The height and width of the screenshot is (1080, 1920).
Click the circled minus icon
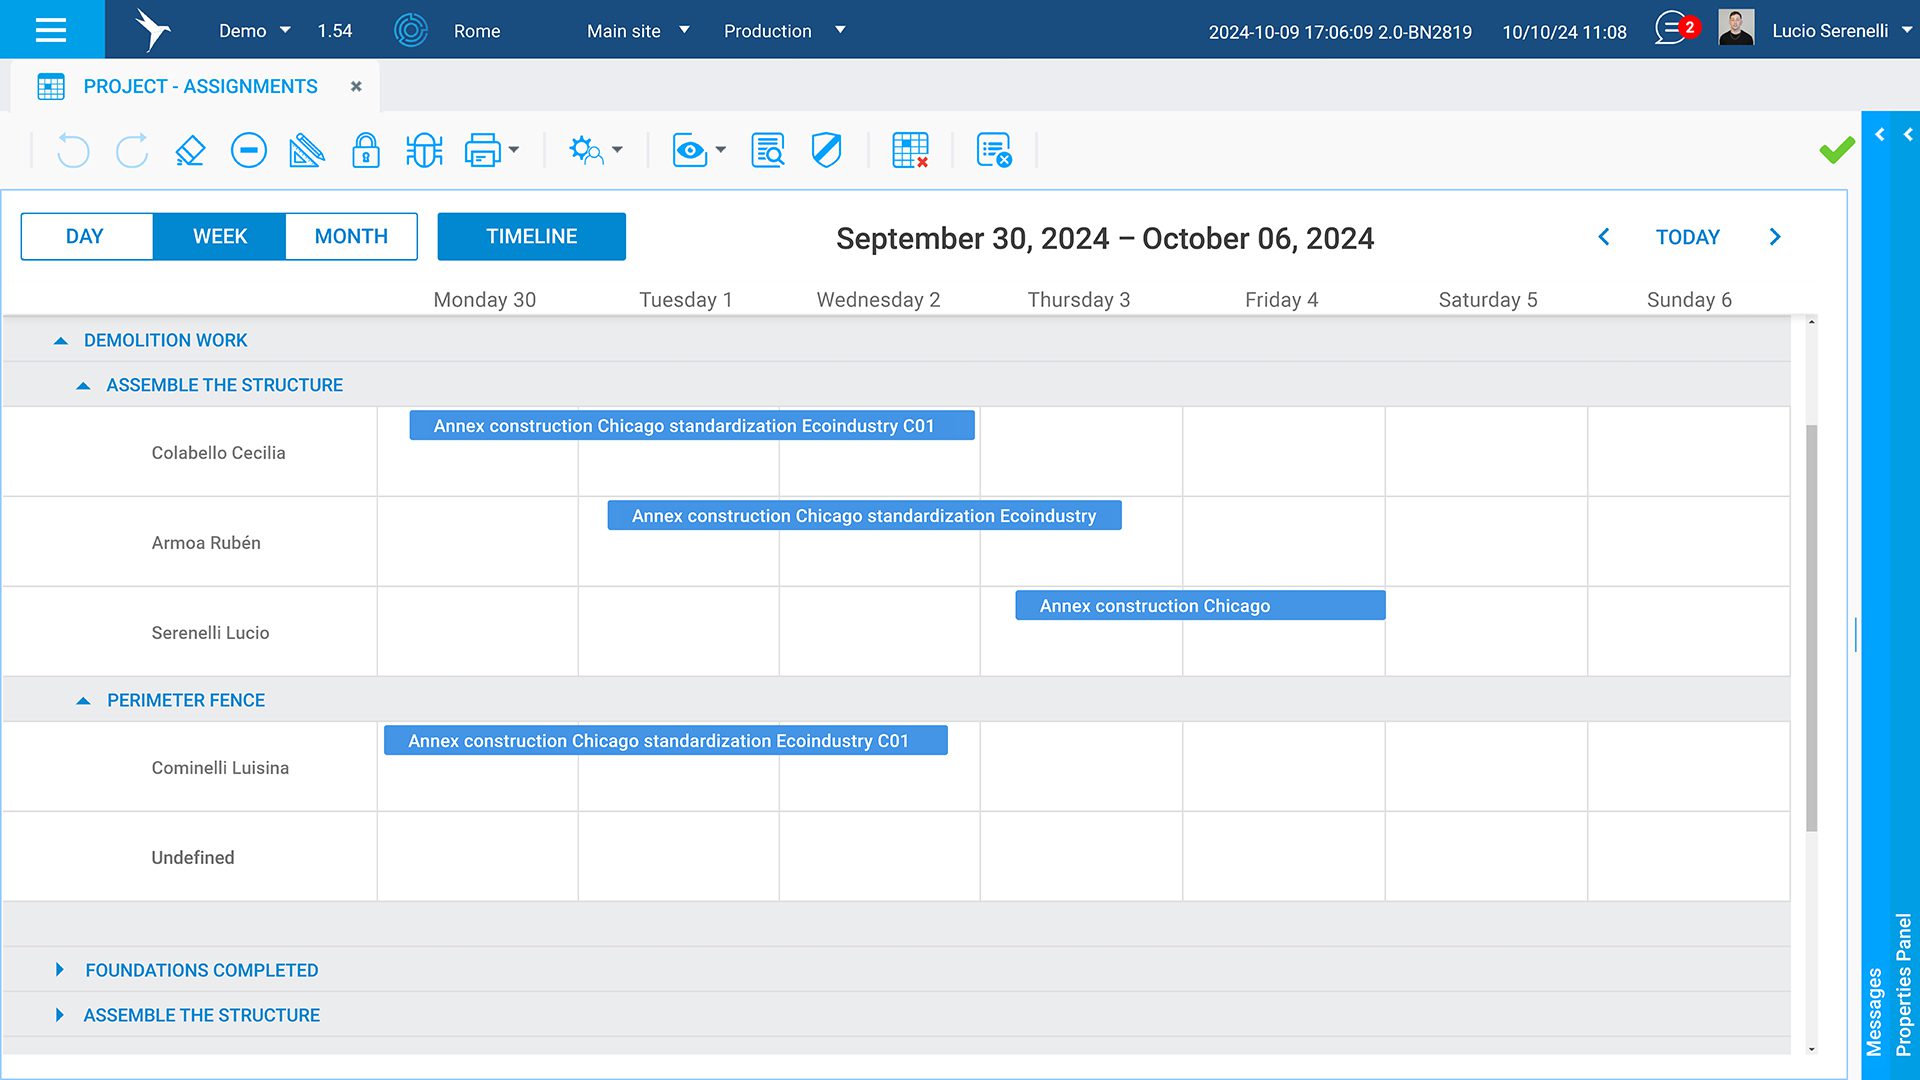pos(248,151)
